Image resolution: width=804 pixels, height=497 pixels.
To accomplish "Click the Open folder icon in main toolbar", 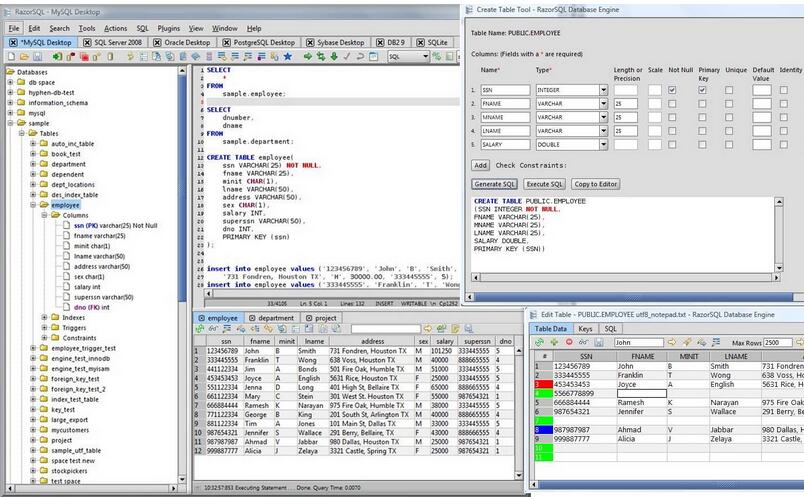I will pyautogui.click(x=24, y=56).
